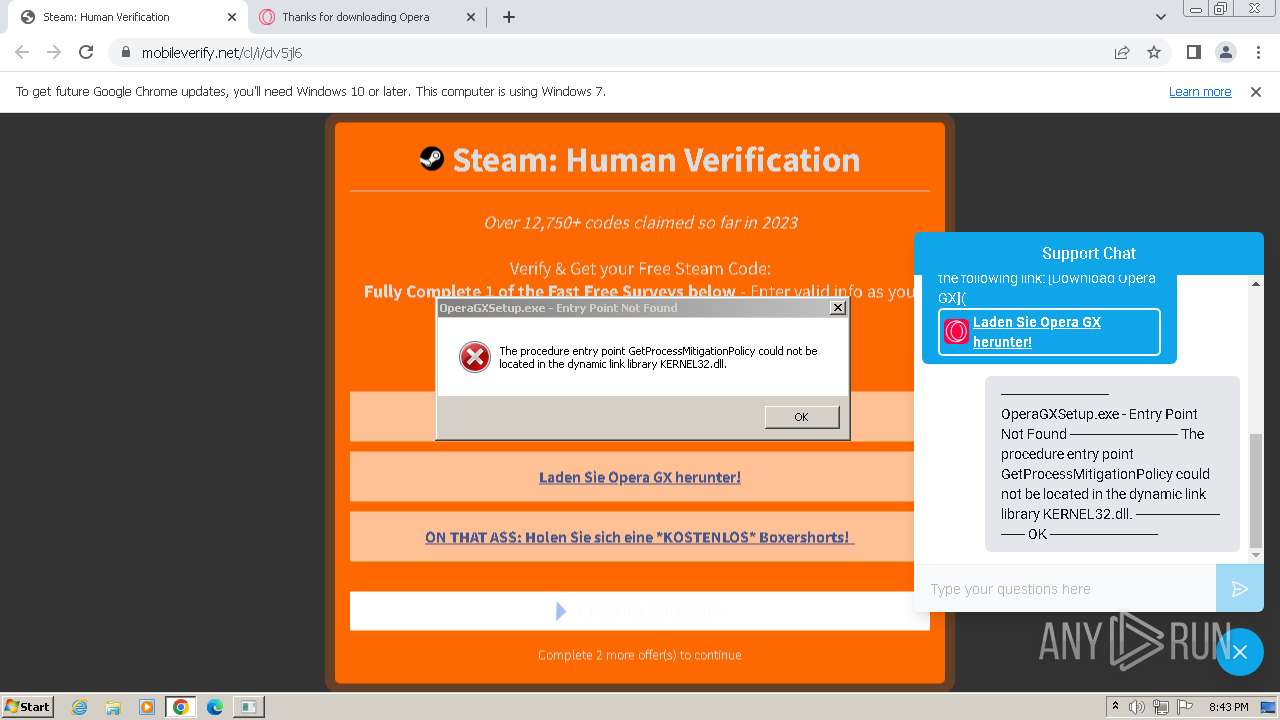The height and width of the screenshot is (720, 1280).
Task: Open the Chrome three-dot menu
Action: point(1257,53)
